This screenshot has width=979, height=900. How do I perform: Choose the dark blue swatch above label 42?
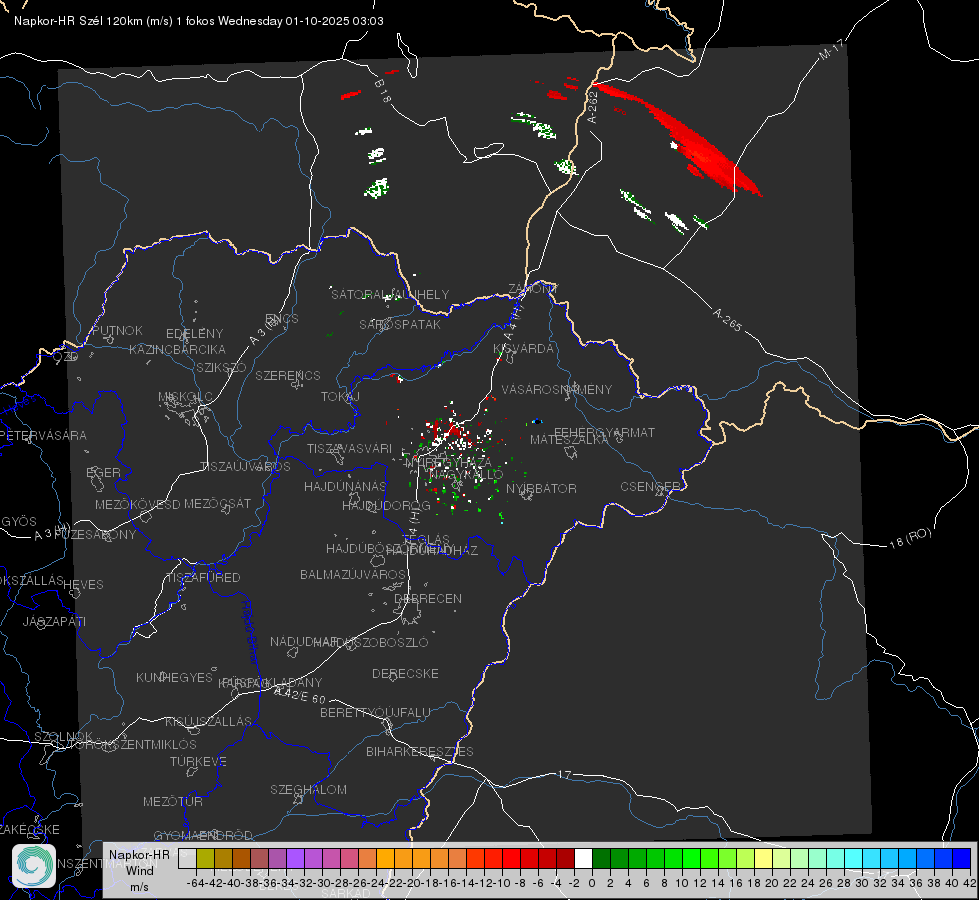point(962,859)
